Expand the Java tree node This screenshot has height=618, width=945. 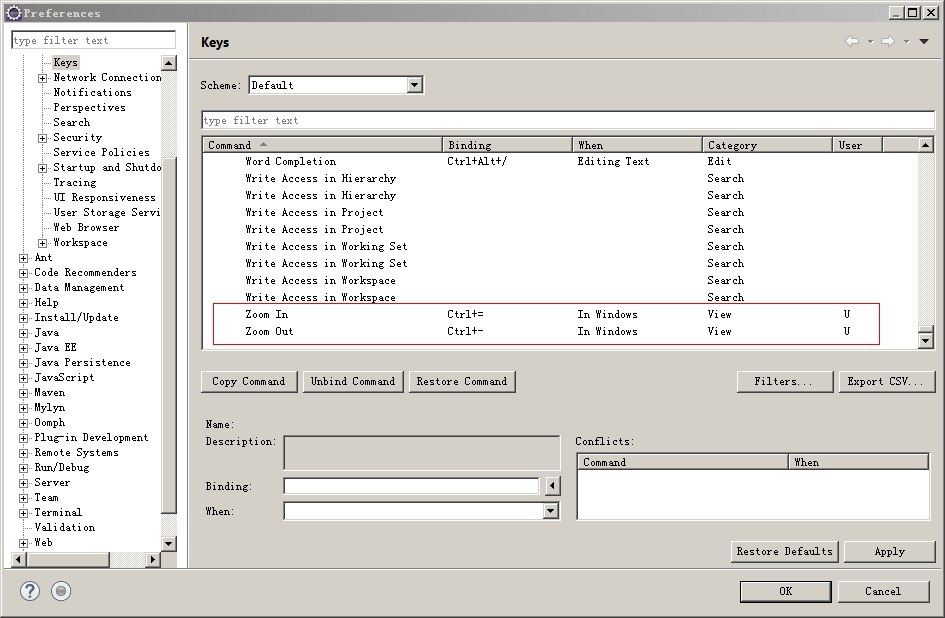[24, 333]
